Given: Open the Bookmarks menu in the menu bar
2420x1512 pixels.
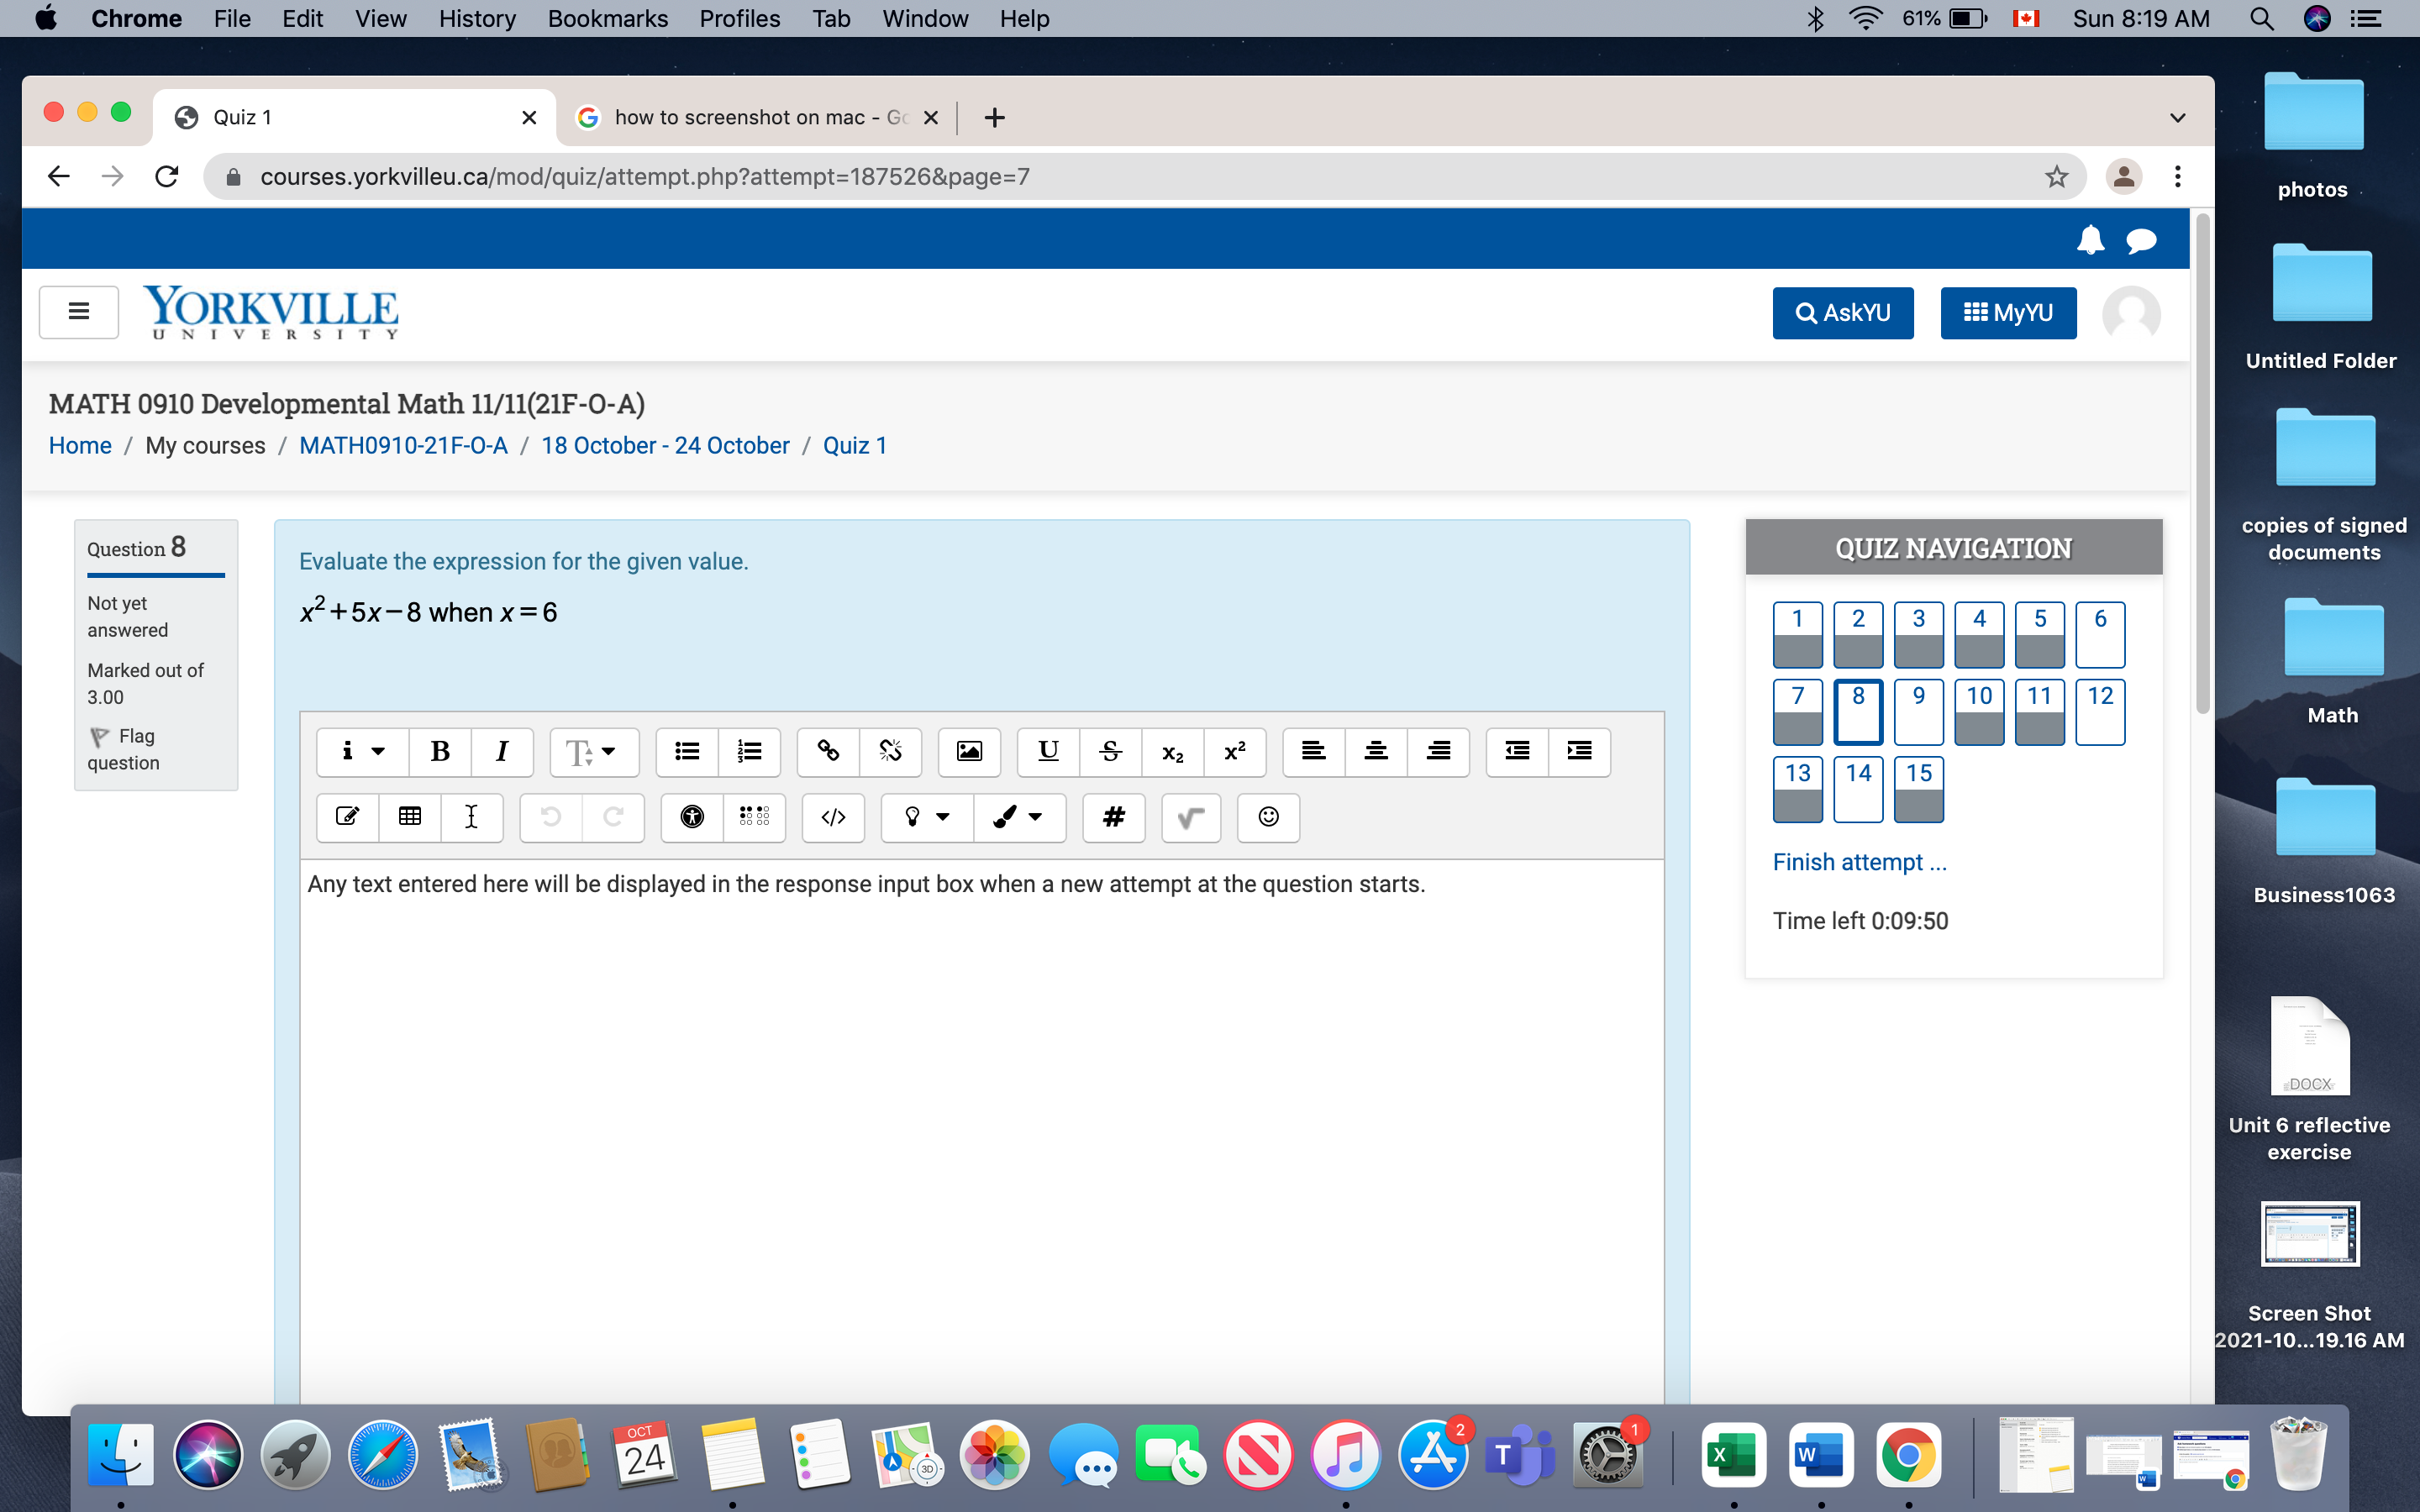Looking at the screenshot, I should tap(607, 18).
